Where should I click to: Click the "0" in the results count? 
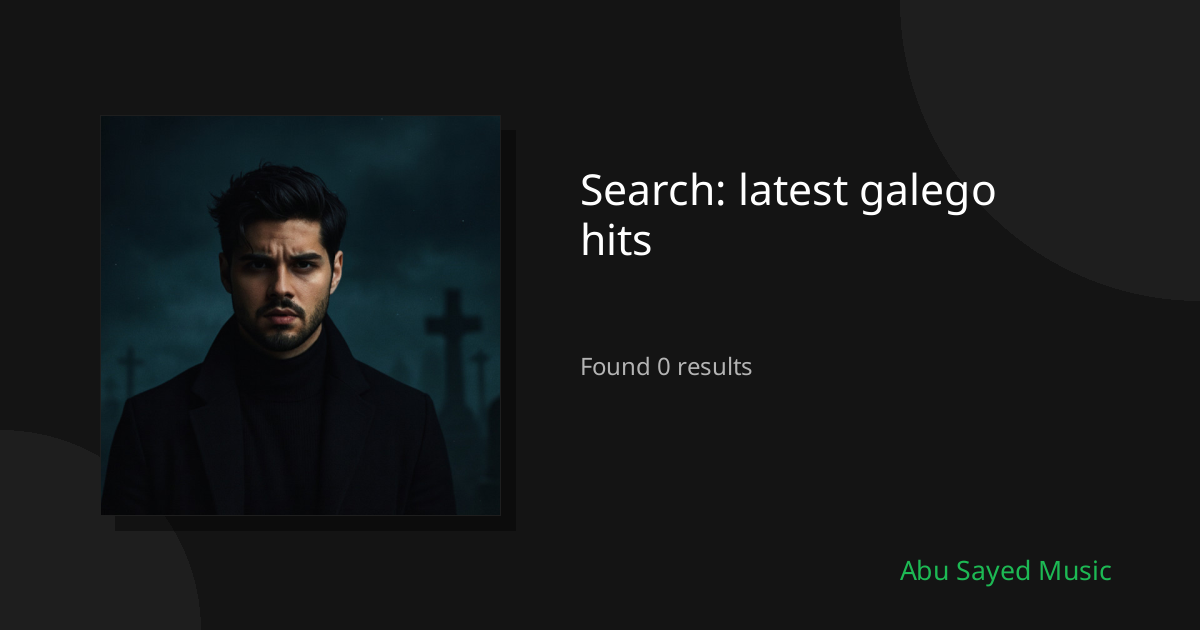[x=663, y=367]
